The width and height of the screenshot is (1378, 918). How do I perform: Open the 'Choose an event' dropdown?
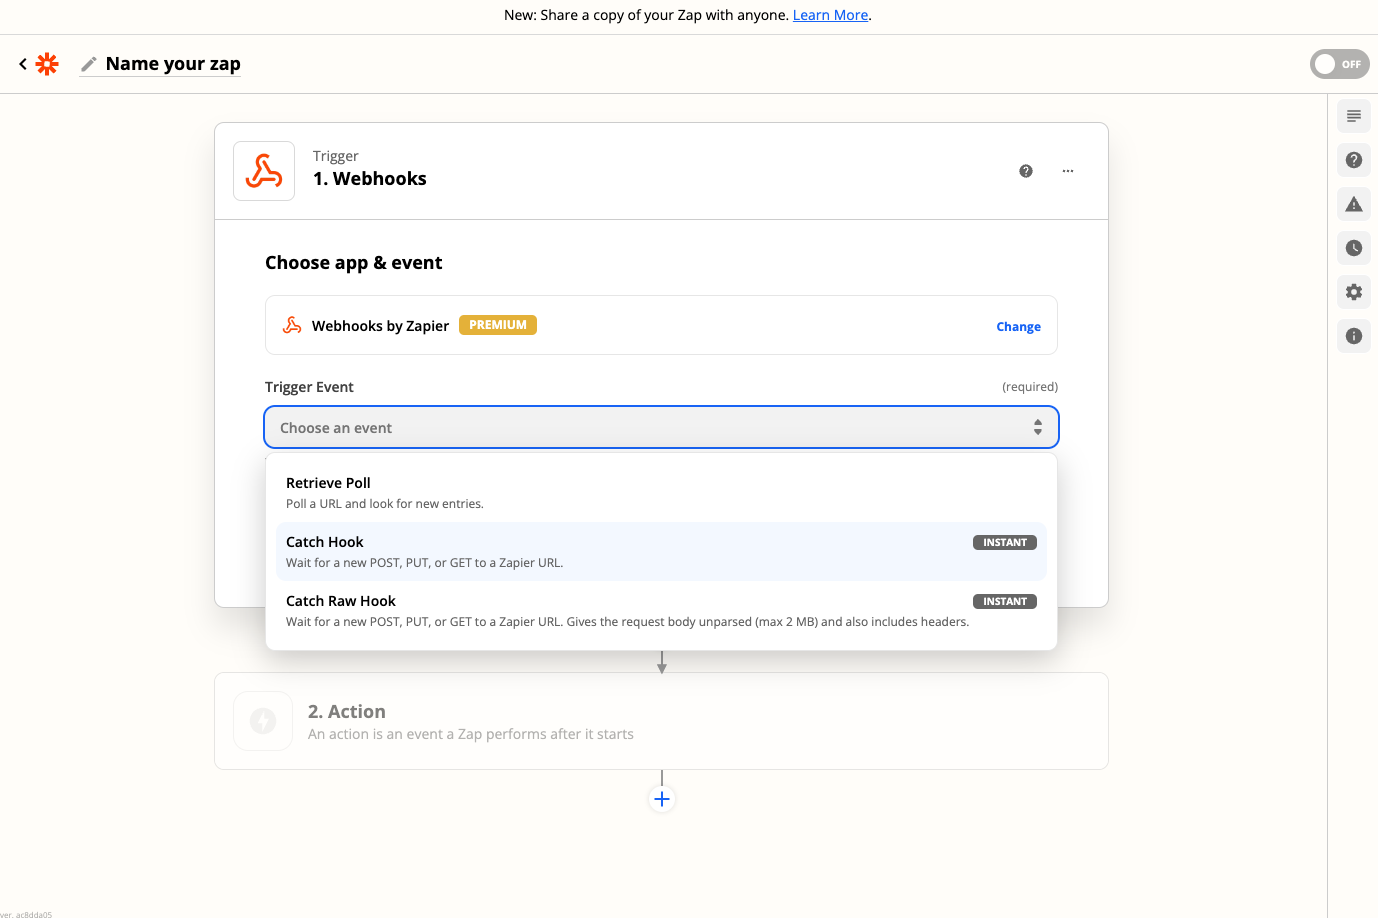661,427
